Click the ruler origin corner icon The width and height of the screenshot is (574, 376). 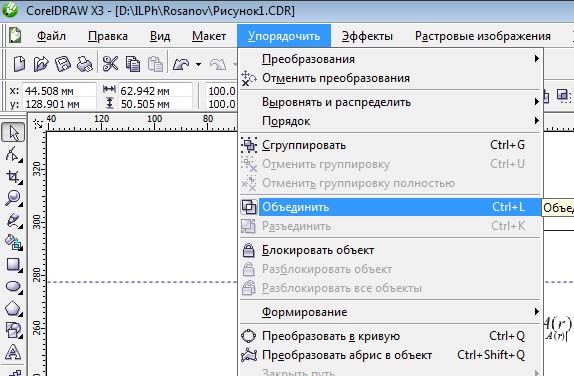pyautogui.click(x=38, y=124)
